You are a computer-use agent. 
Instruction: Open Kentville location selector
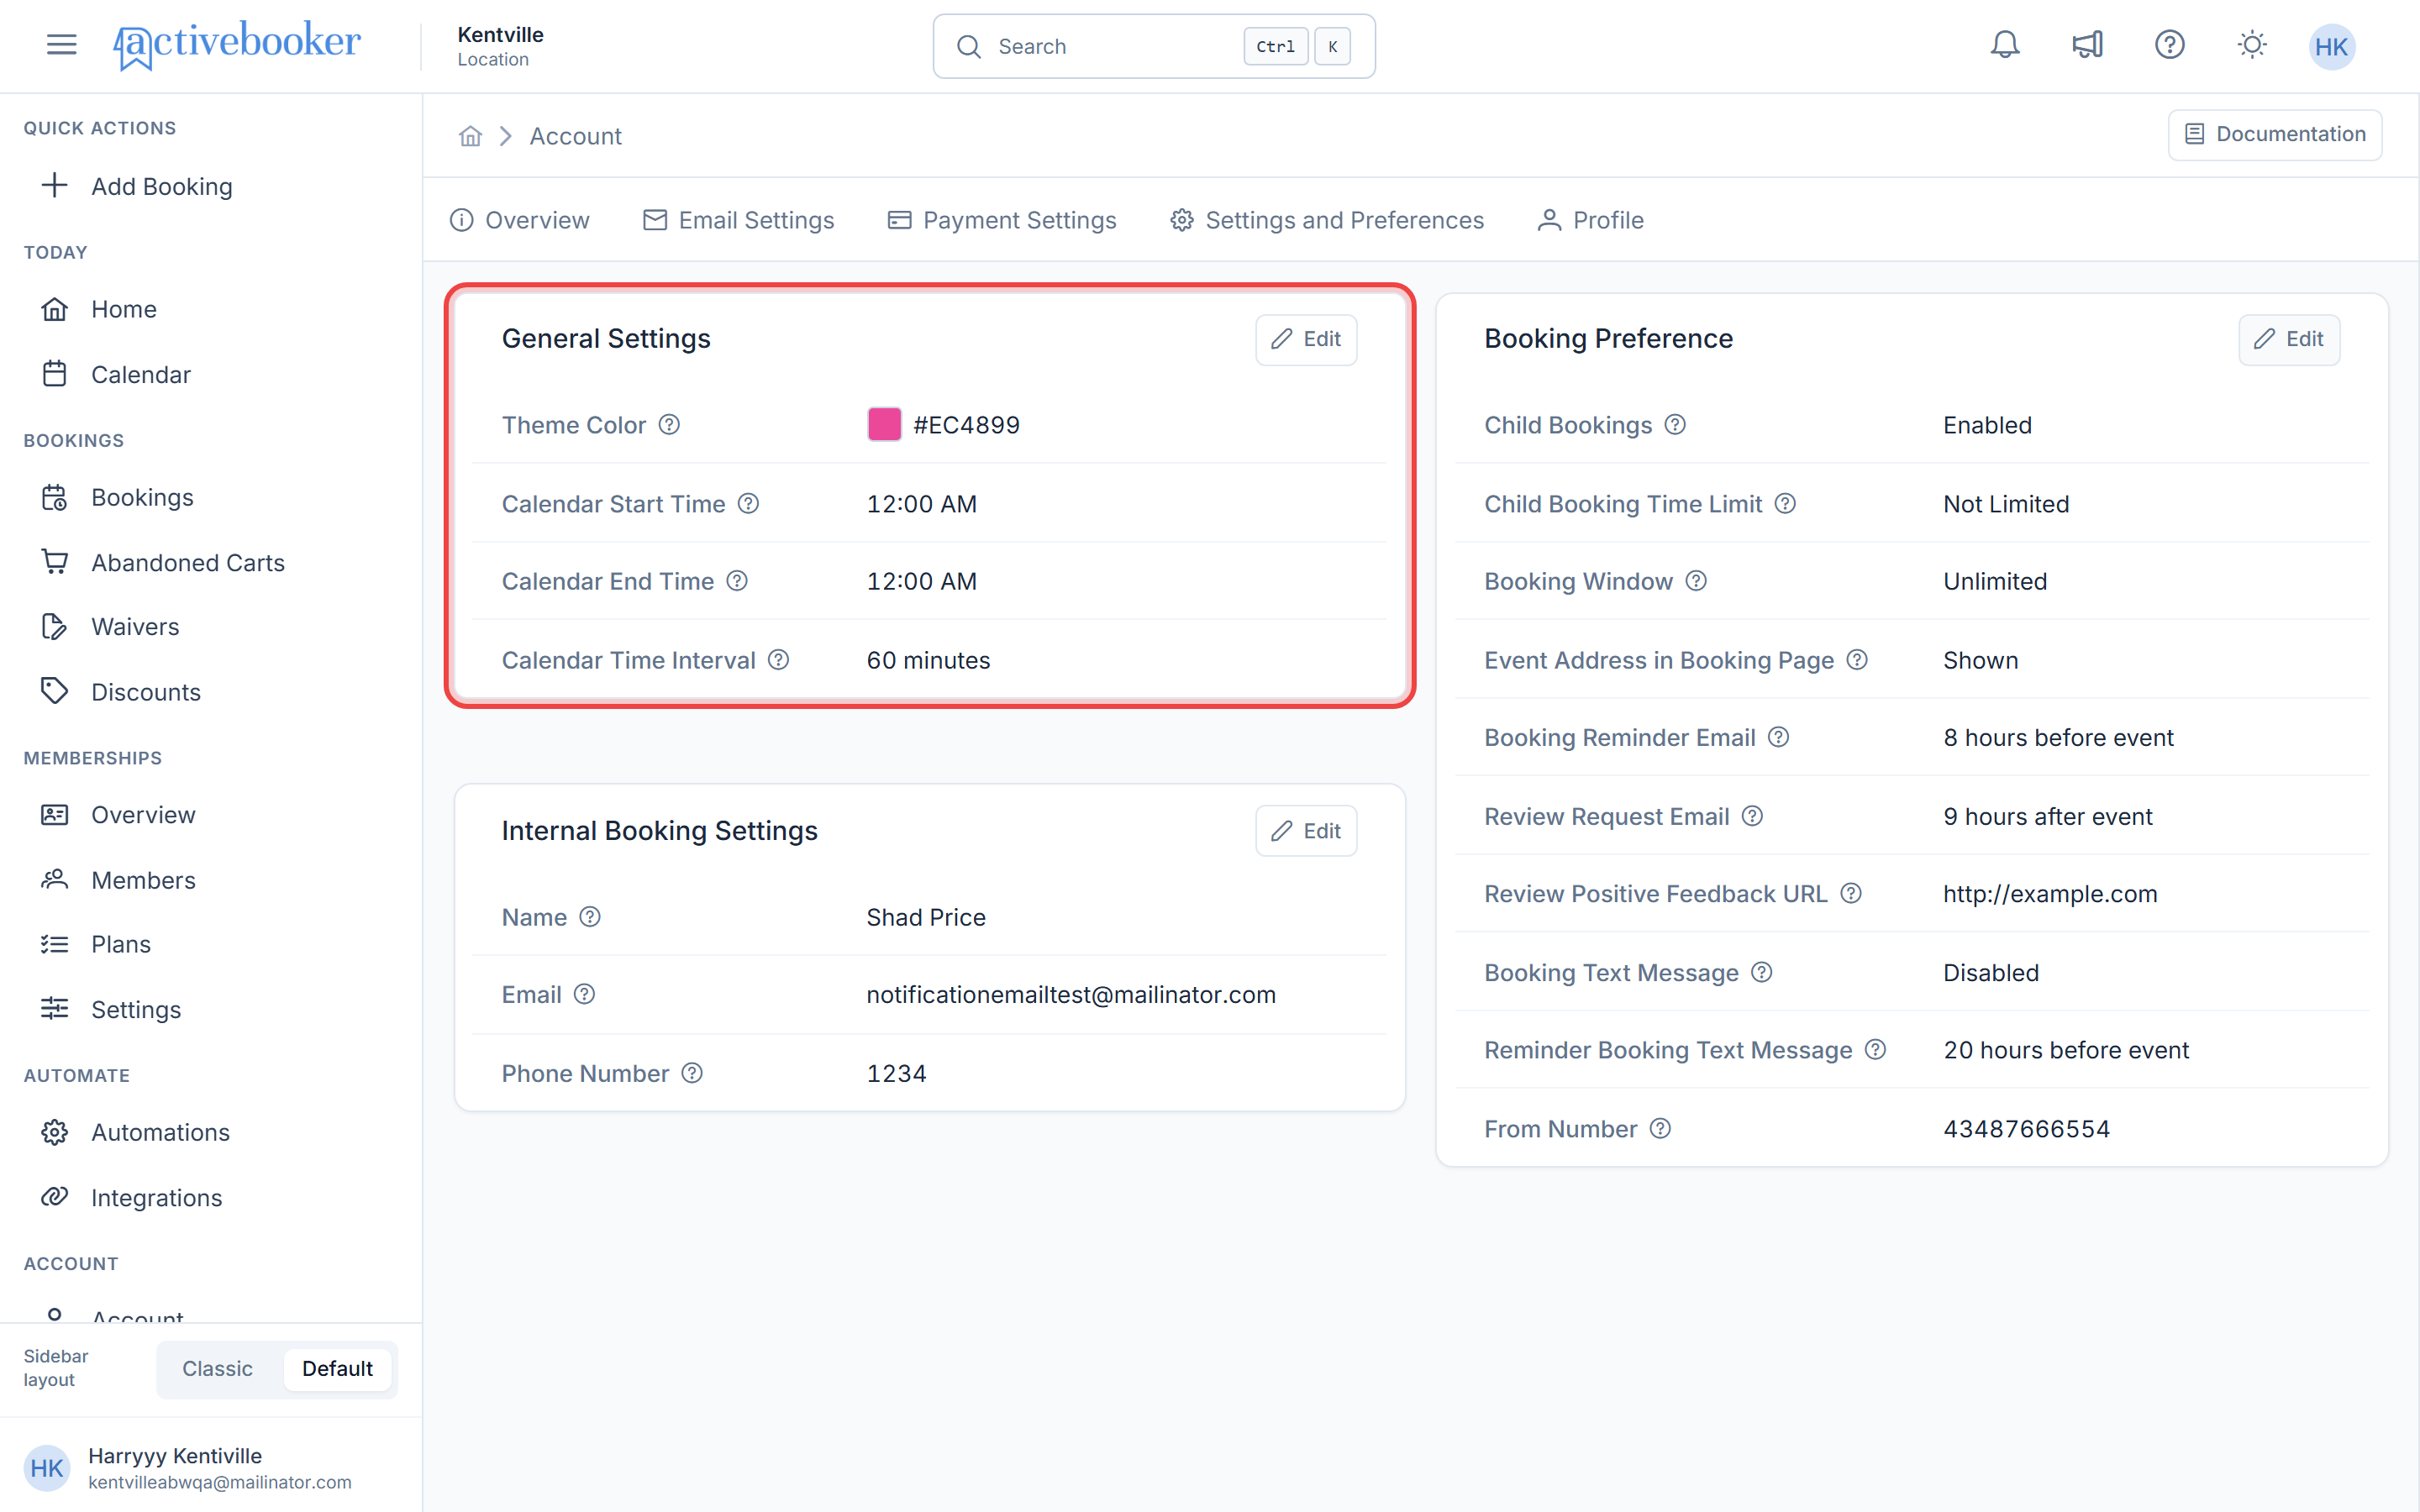tap(500, 46)
